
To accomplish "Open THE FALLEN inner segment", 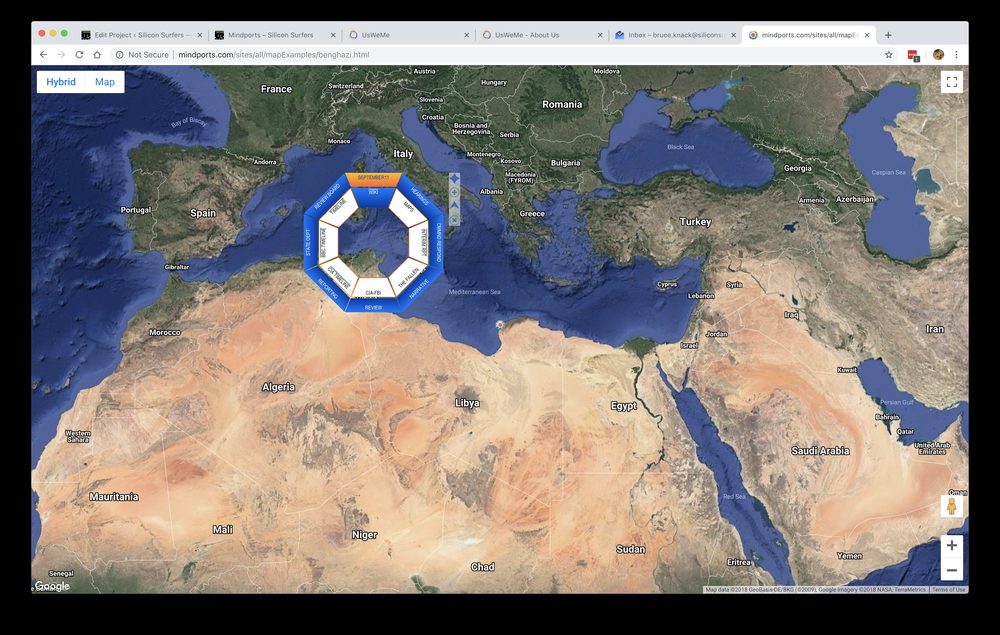I will [408, 277].
